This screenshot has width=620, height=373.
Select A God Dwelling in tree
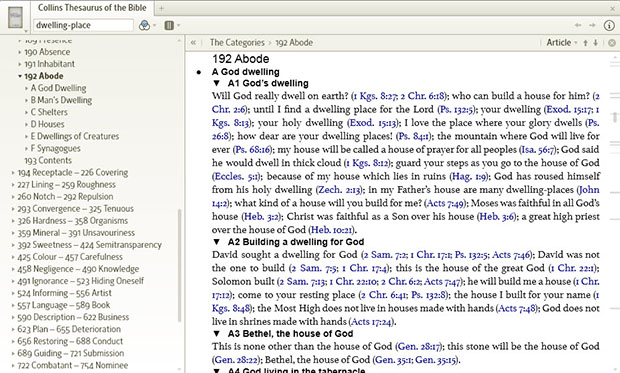coord(59,88)
